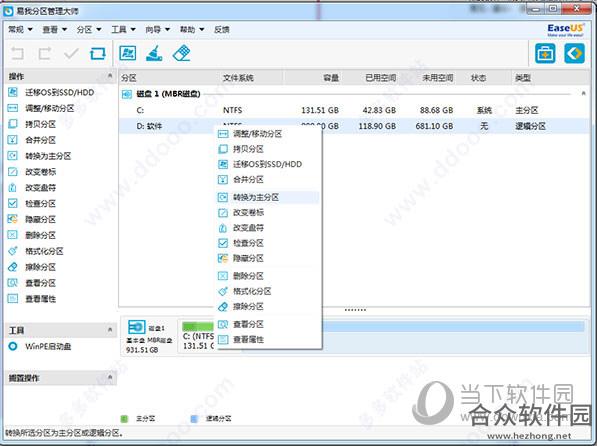Collapse the 操作 panel section
The width and height of the screenshot is (597, 446).
110,76
